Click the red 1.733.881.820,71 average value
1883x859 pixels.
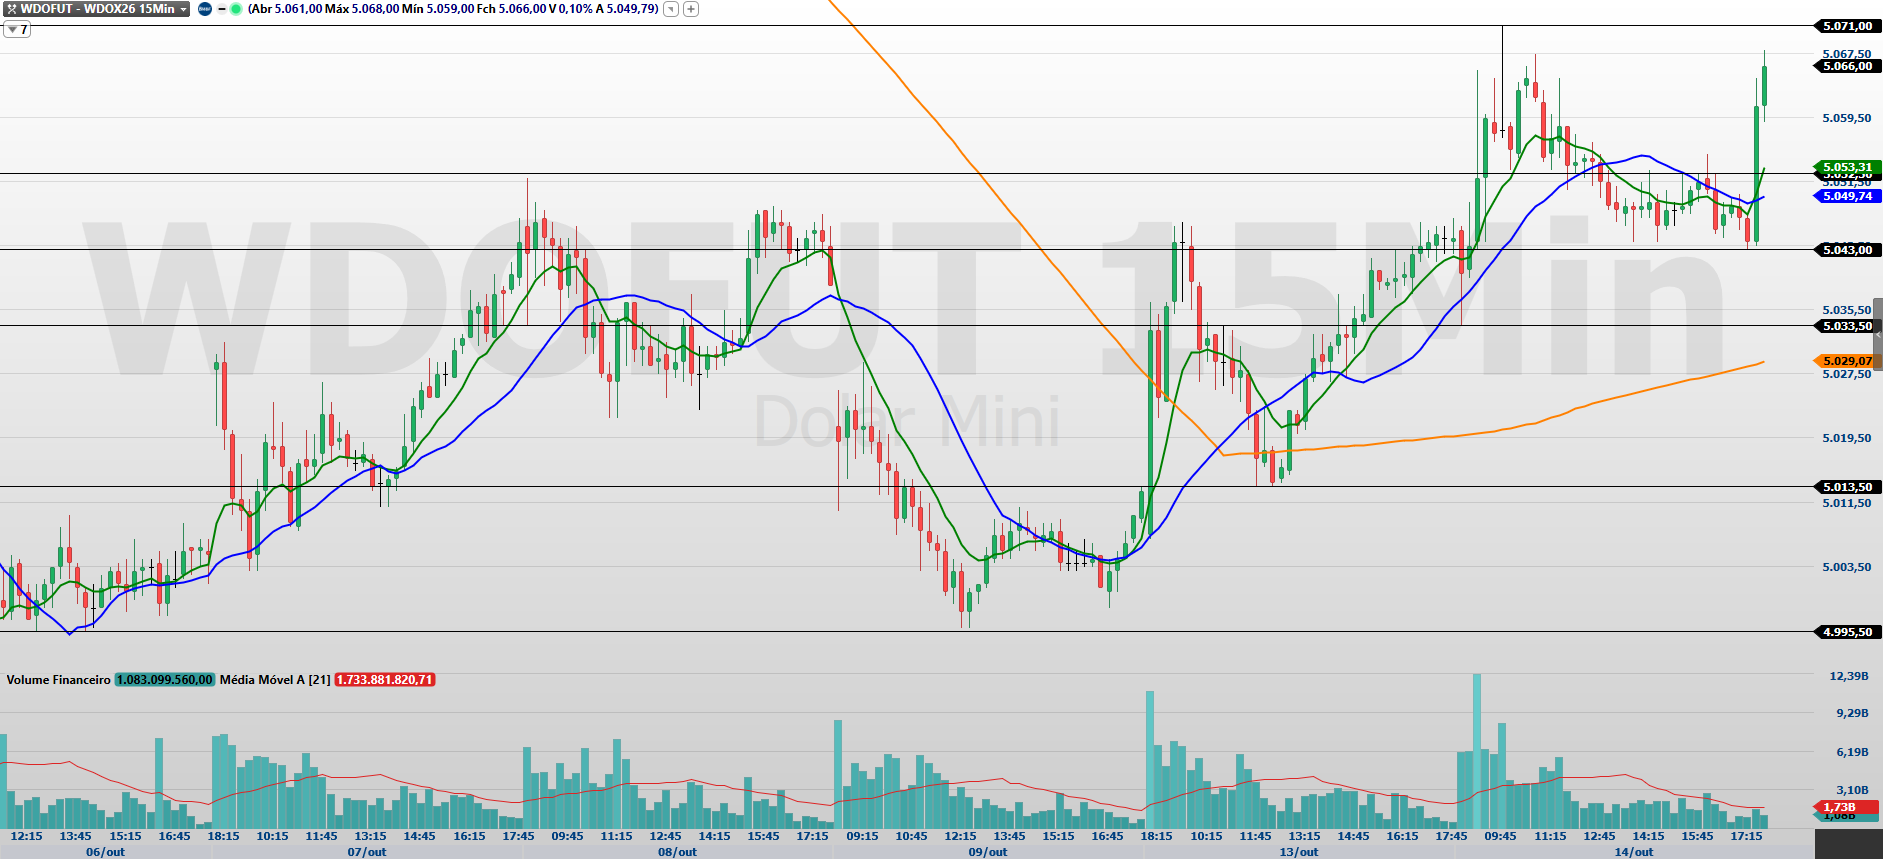point(385,680)
